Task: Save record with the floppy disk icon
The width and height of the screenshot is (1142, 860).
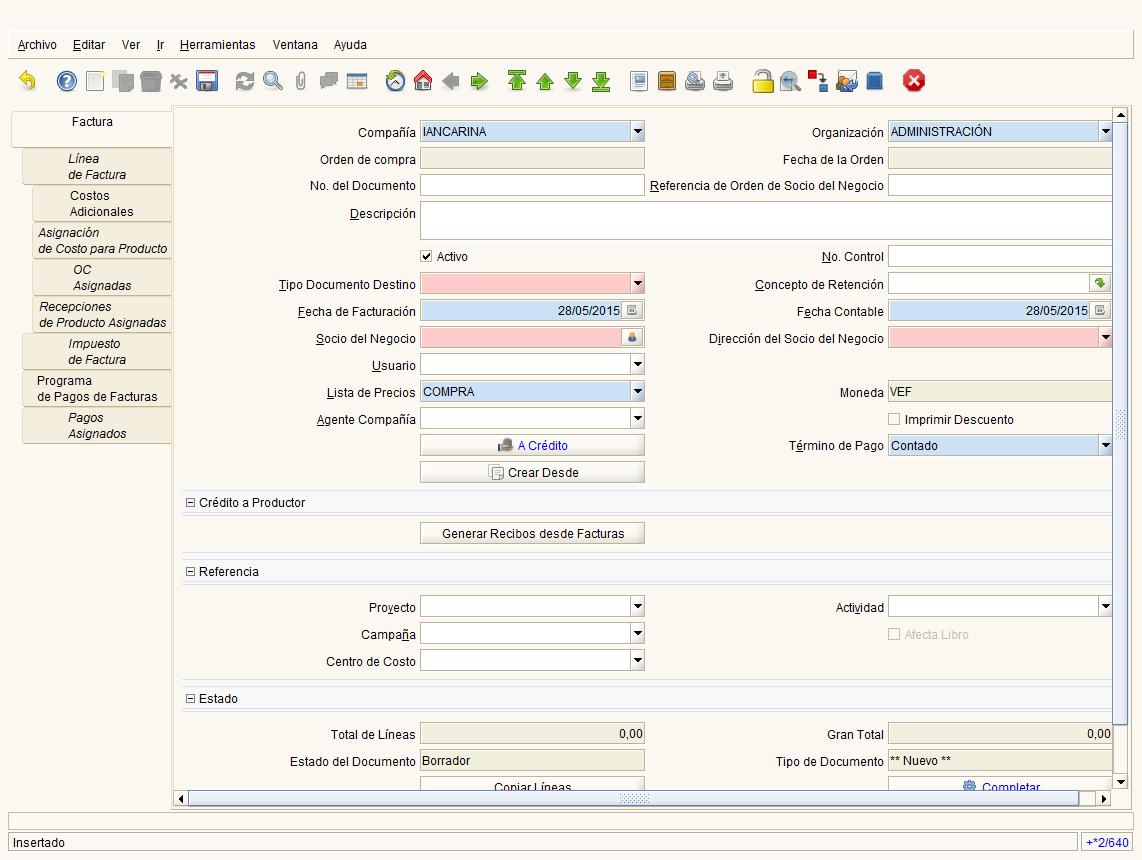Action: pos(207,81)
